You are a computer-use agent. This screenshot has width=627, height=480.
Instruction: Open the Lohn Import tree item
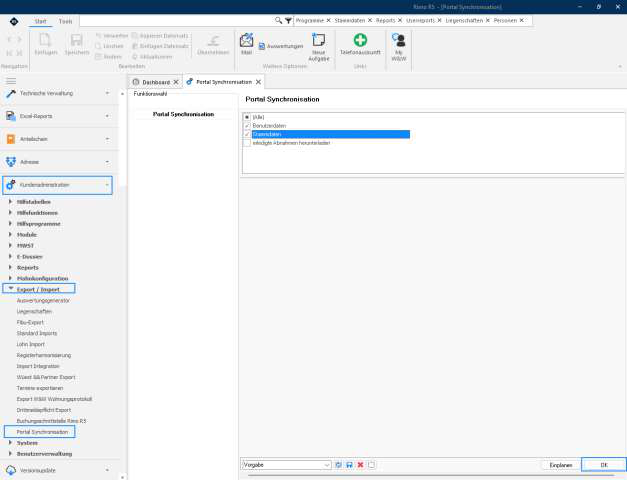click(31, 344)
